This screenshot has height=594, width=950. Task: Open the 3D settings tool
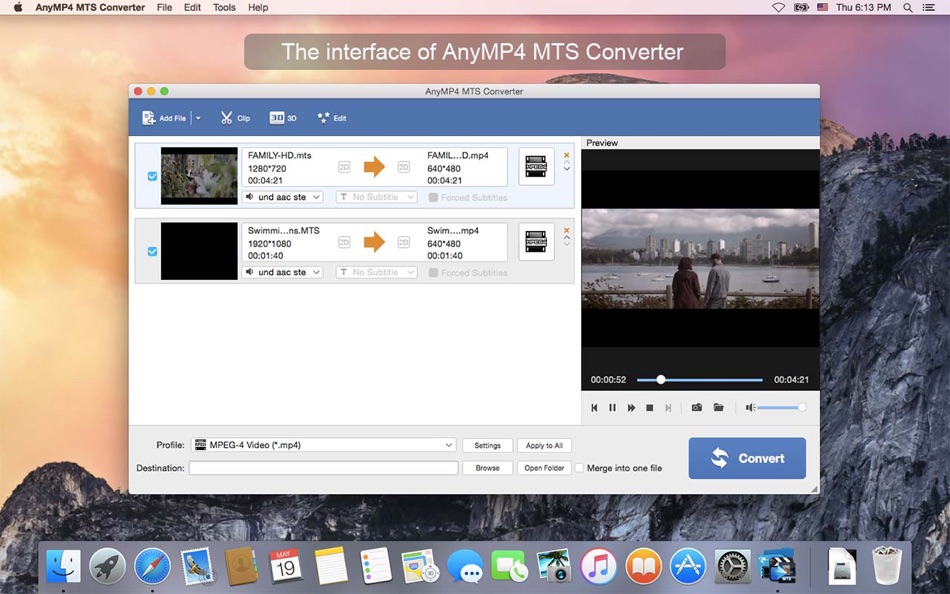(x=281, y=117)
